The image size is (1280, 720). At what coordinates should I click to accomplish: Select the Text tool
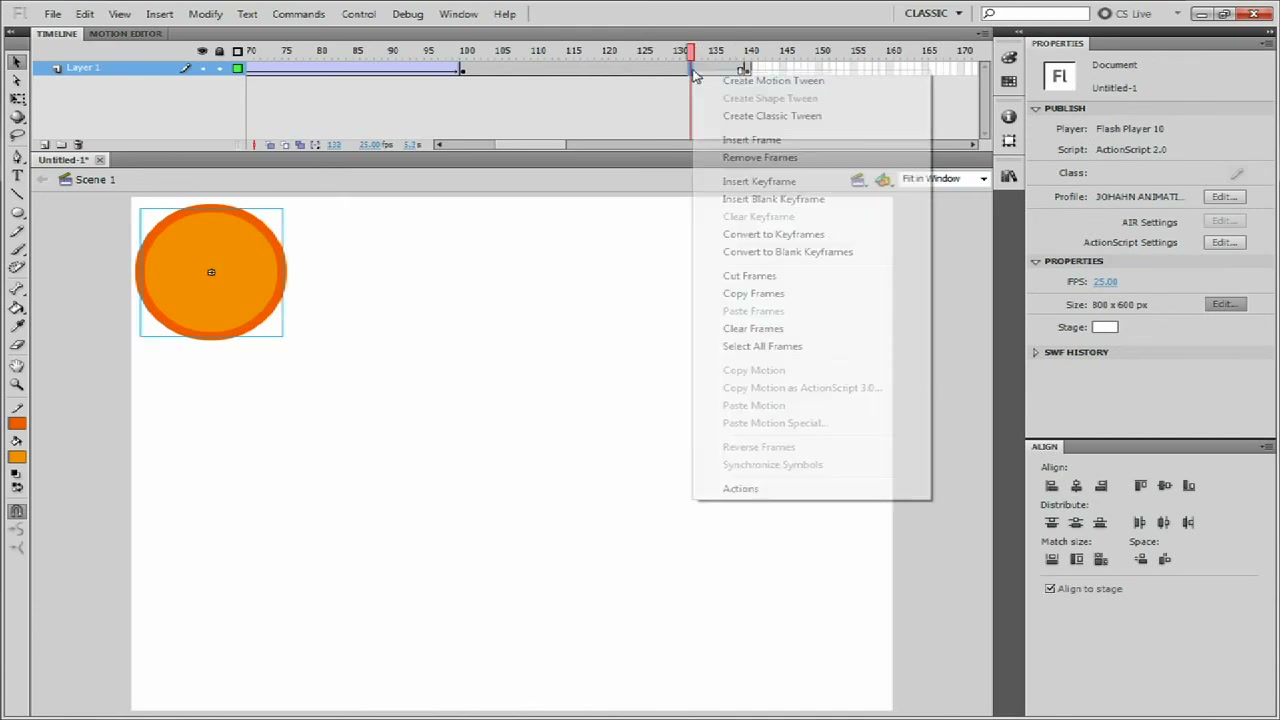point(17,176)
